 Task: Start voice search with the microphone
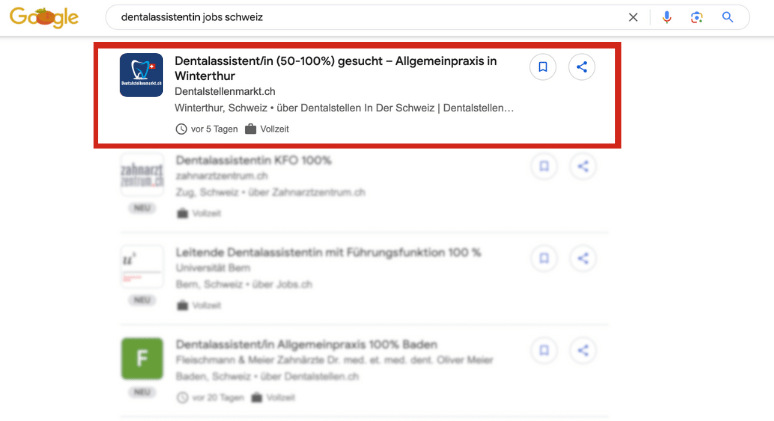(x=666, y=17)
